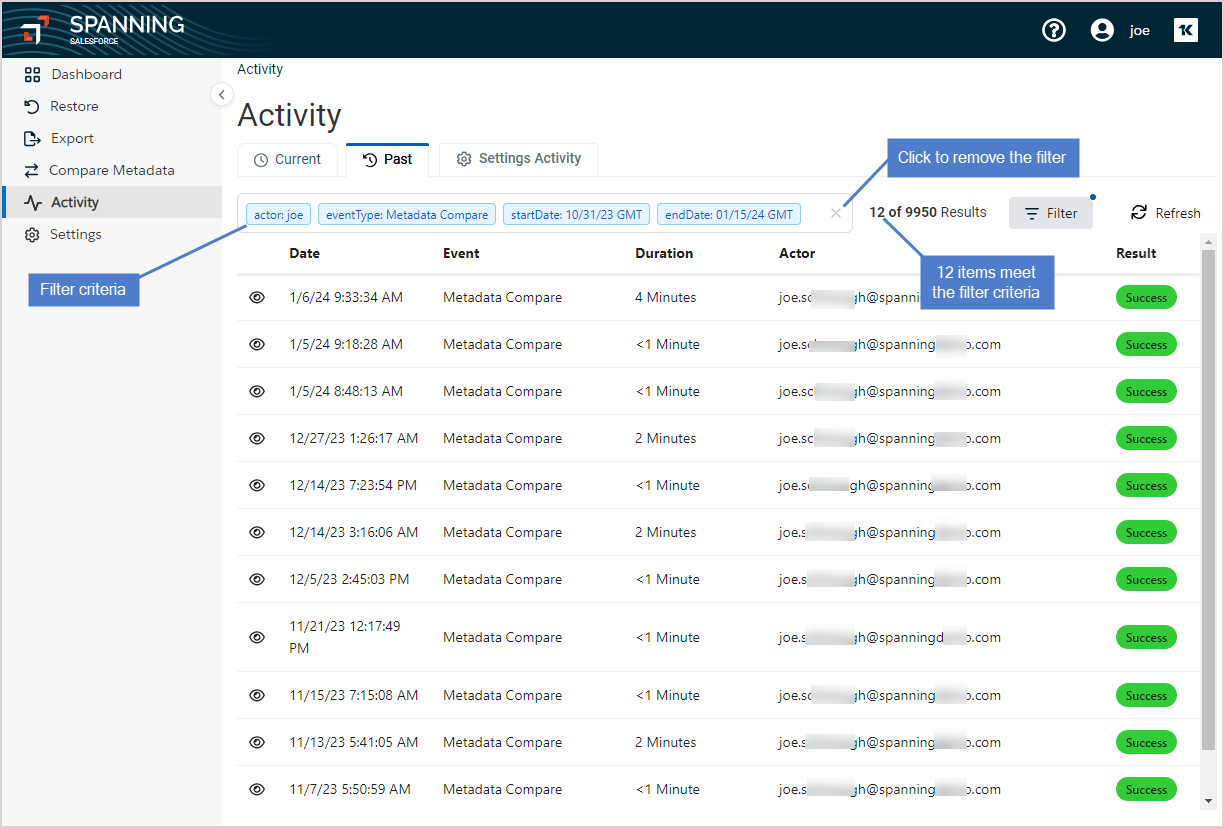This screenshot has height=828, width=1224.
Task: Open Export in the sidebar
Action: pos(72,138)
